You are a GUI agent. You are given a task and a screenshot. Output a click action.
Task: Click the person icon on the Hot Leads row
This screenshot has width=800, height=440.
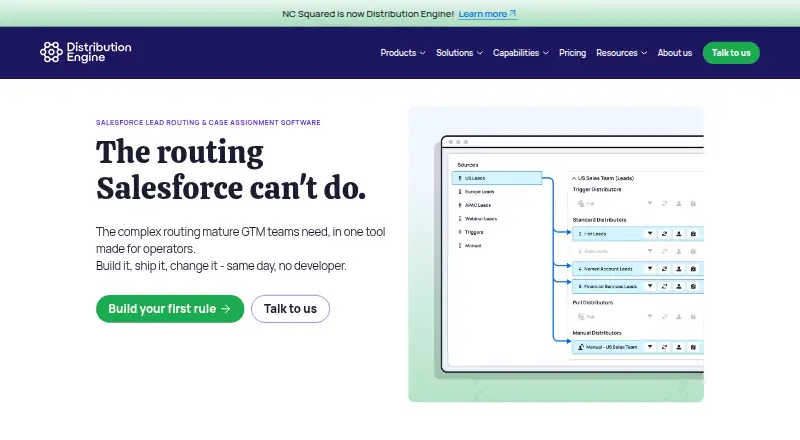[x=679, y=233]
